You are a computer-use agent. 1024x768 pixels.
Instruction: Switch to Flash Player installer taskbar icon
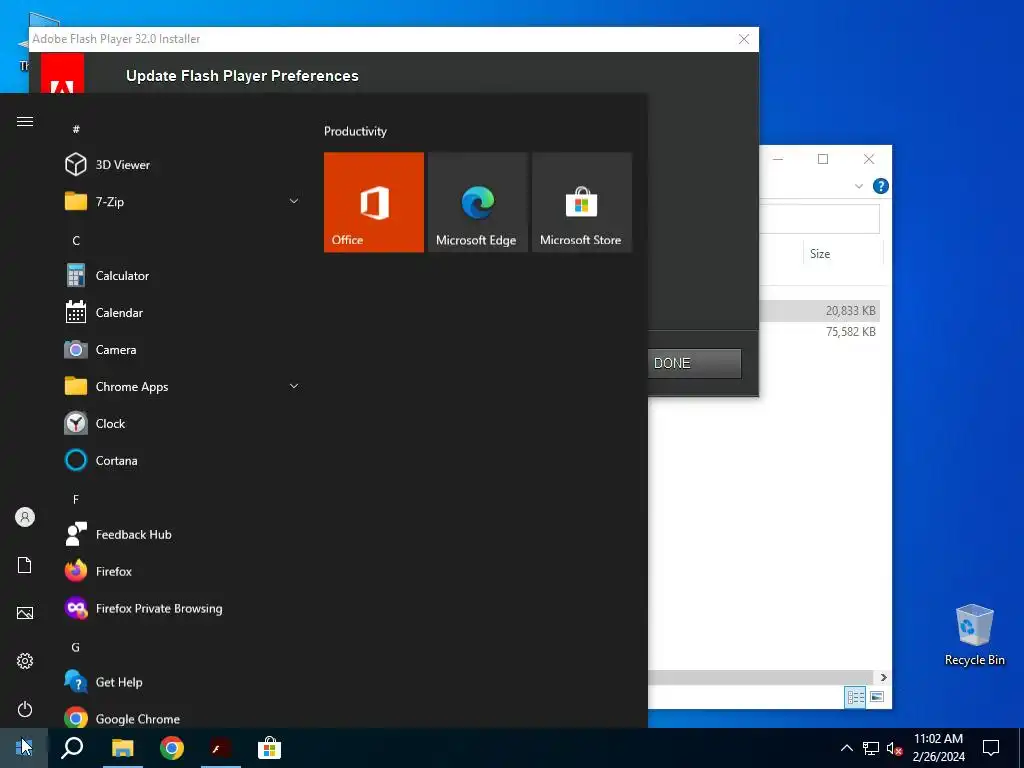pos(220,748)
